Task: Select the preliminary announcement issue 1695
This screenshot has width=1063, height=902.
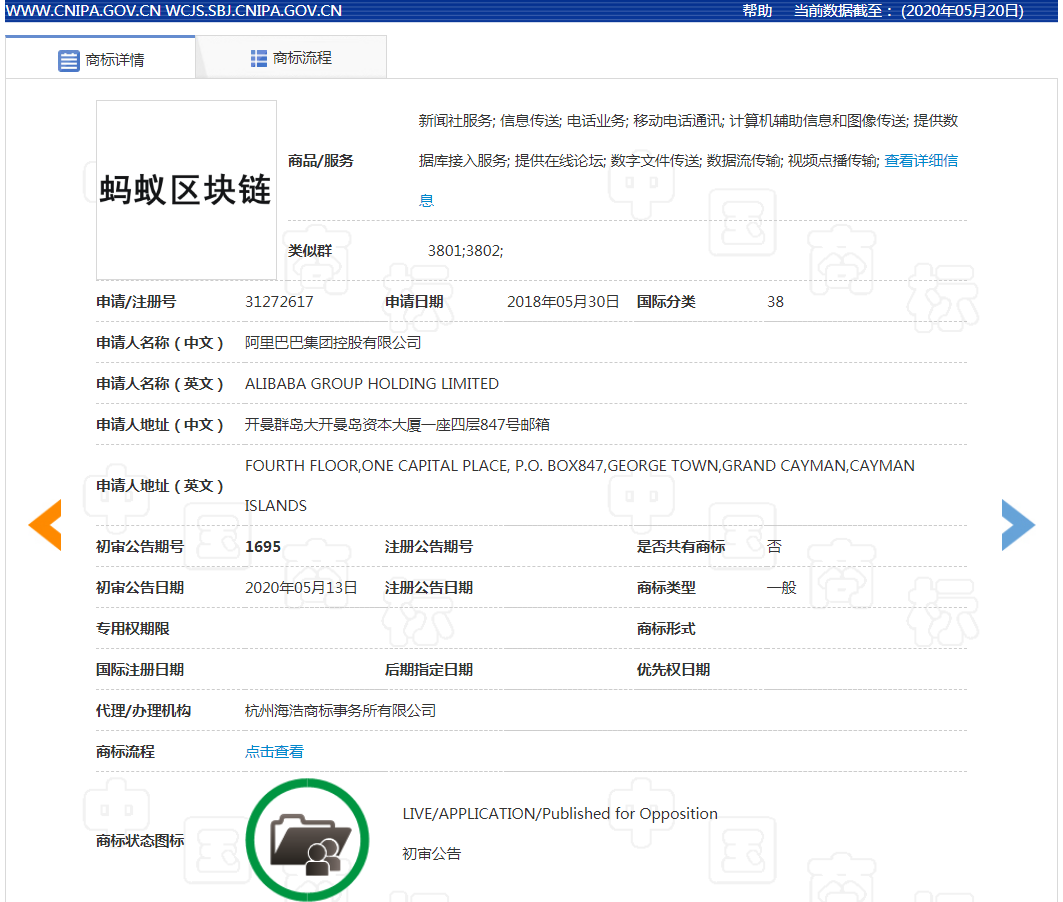Action: pos(262,547)
